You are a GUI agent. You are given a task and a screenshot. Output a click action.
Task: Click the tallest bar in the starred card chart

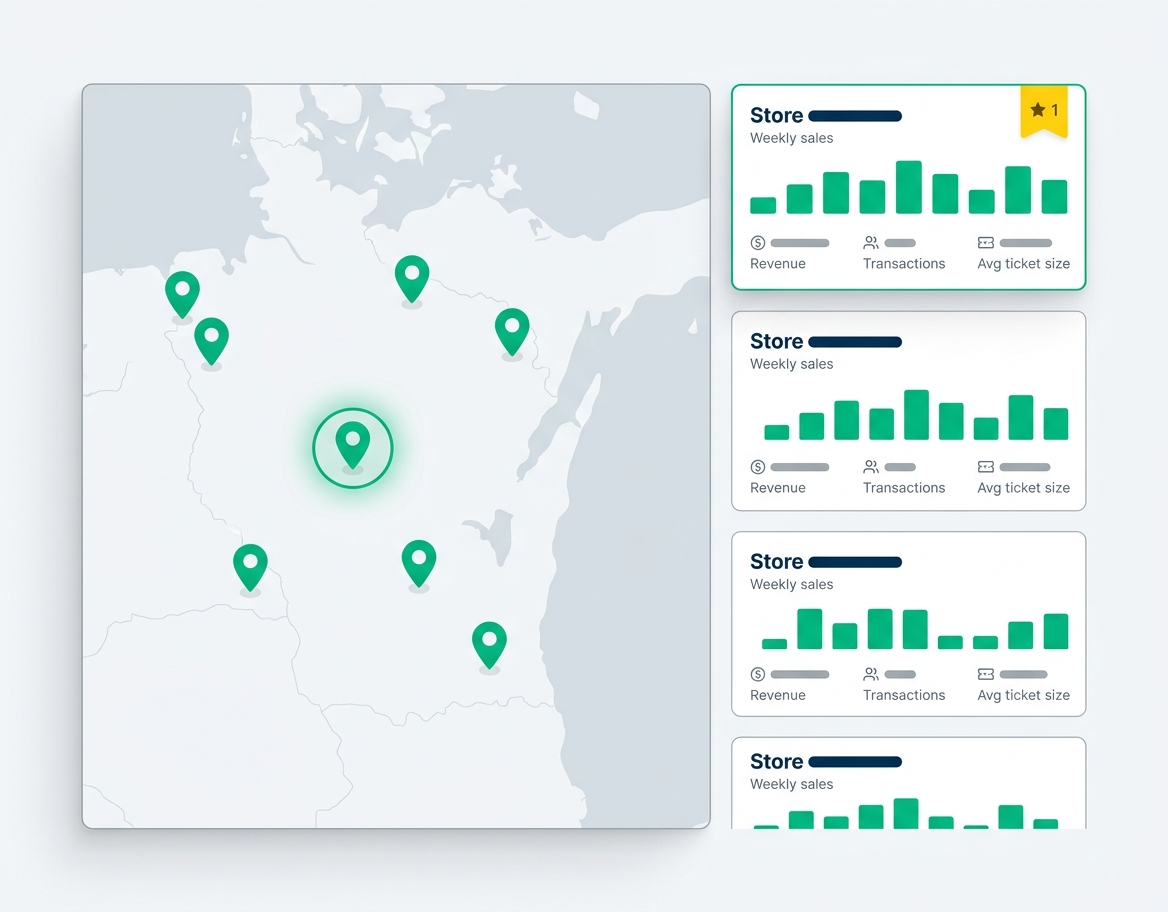(x=909, y=187)
